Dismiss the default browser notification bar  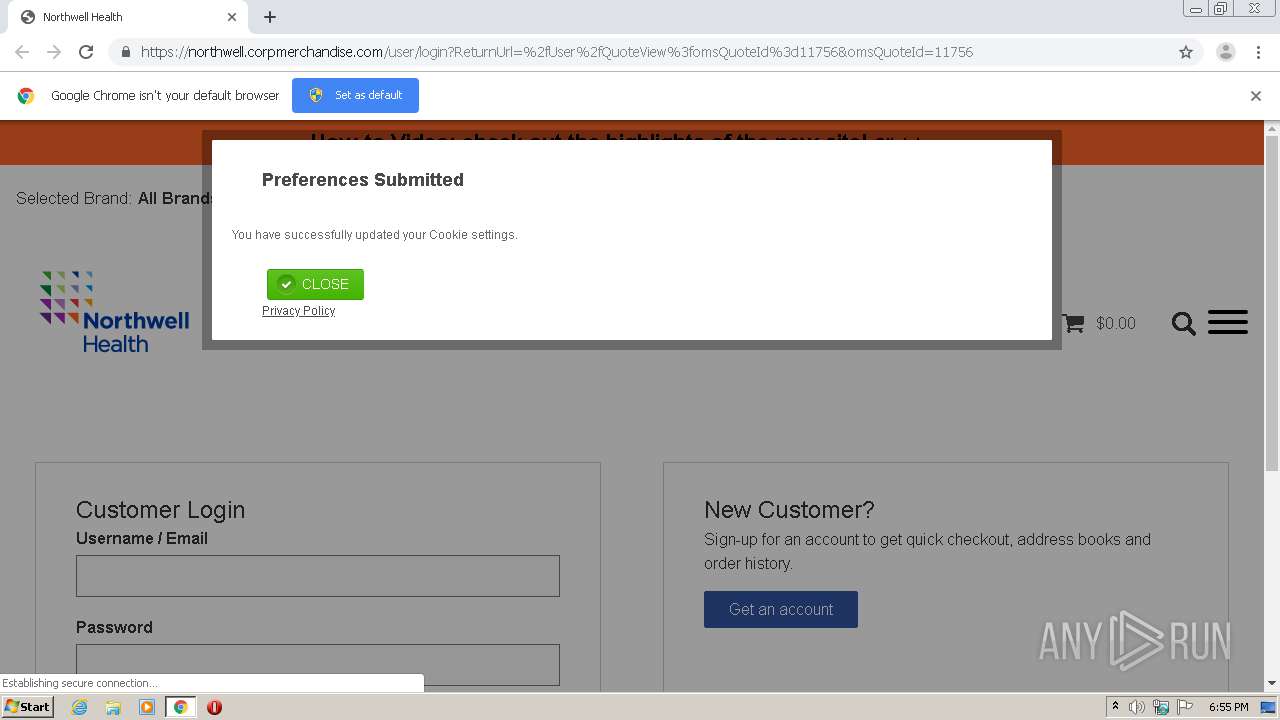pyautogui.click(x=1256, y=96)
